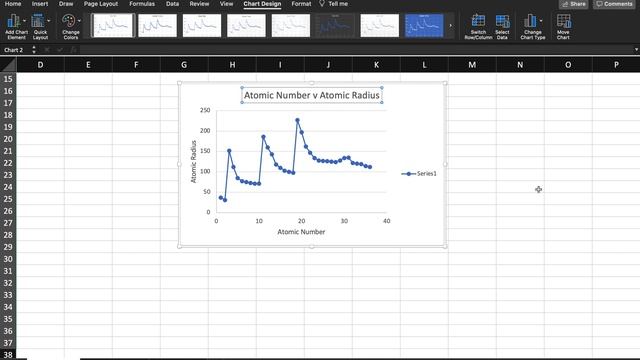This screenshot has height=360, width=640.
Task: Switch to the Home tab
Action: [x=13, y=4]
